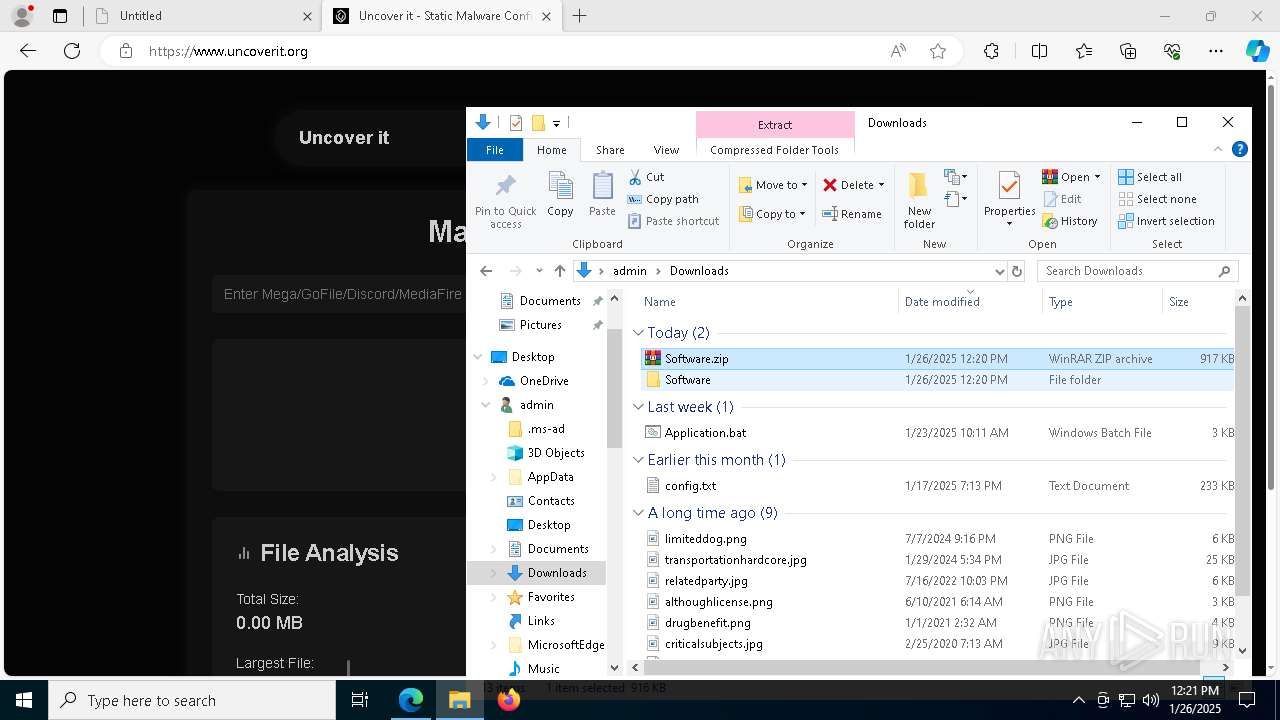
Task: Navigate back in File Explorer
Action: [x=486, y=271]
